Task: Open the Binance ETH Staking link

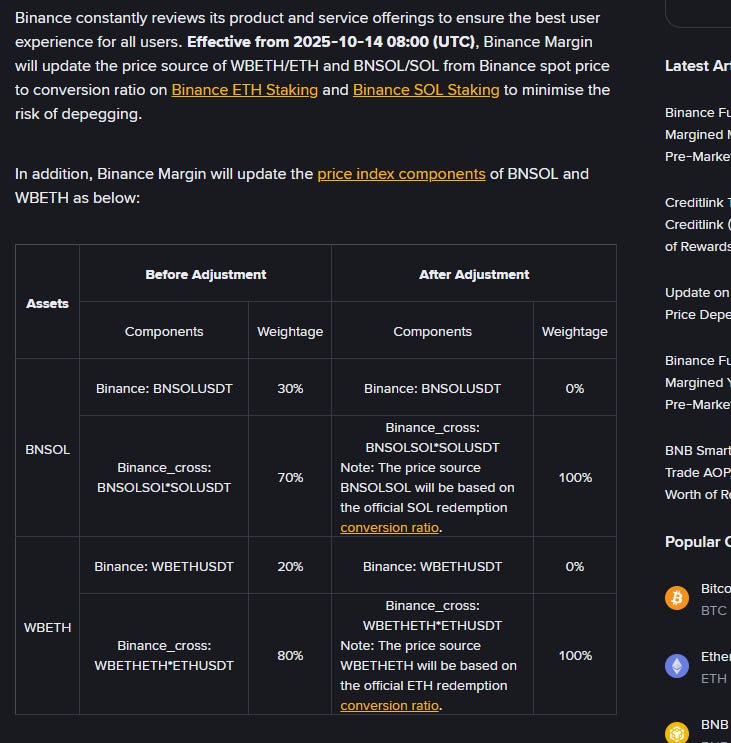Action: coord(244,90)
